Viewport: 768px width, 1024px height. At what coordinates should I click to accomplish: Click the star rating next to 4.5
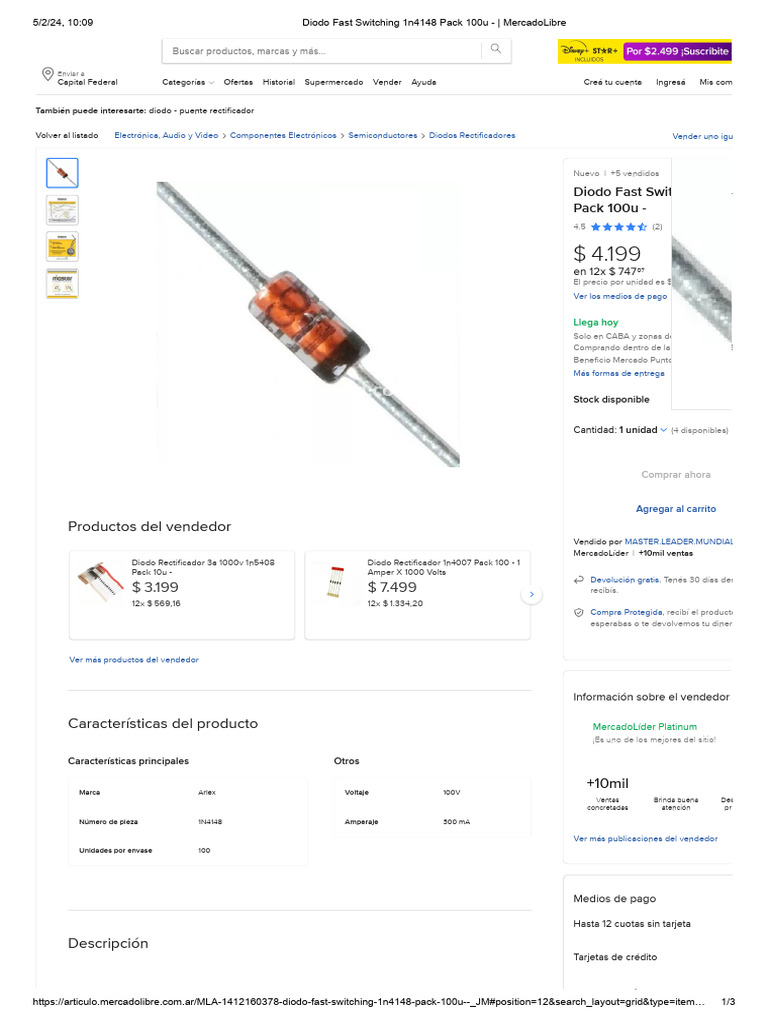pos(618,227)
